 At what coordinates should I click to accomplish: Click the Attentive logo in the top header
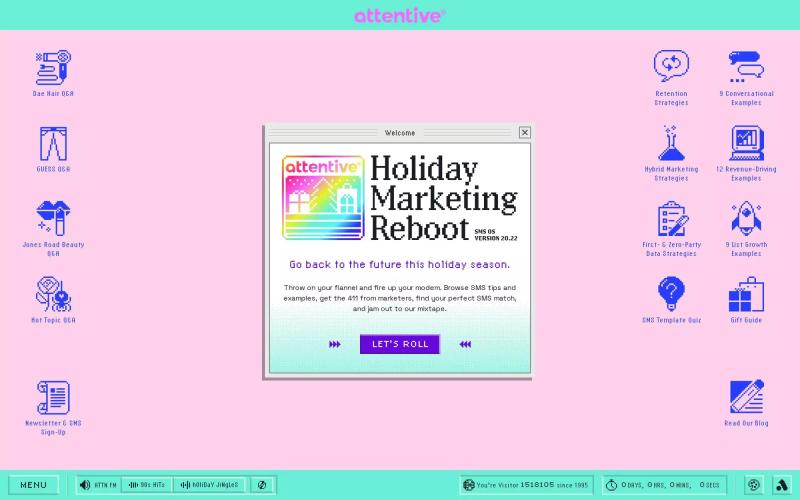coord(400,15)
